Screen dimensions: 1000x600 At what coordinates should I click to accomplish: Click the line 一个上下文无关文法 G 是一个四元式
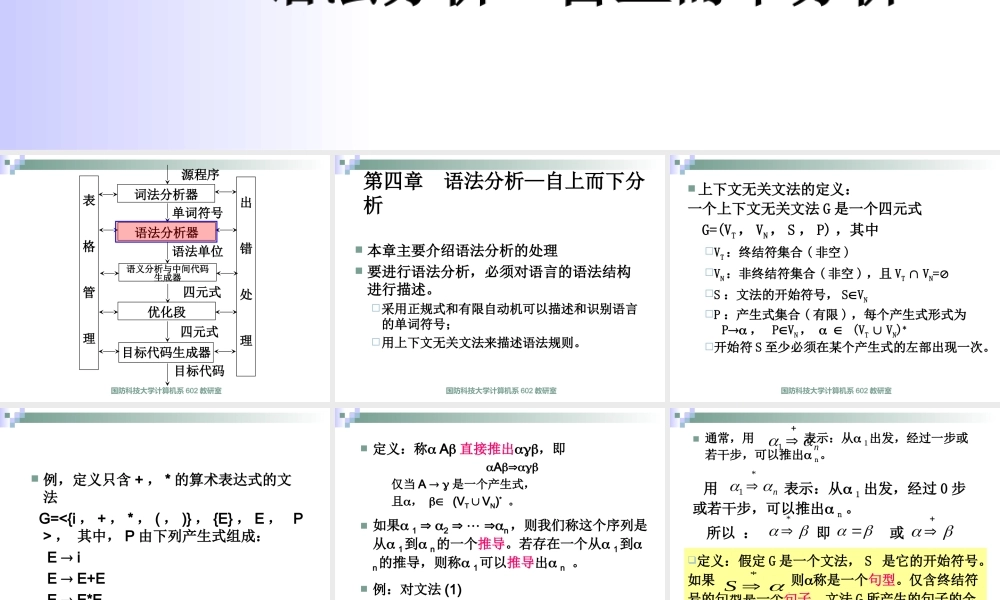[x=804, y=209]
